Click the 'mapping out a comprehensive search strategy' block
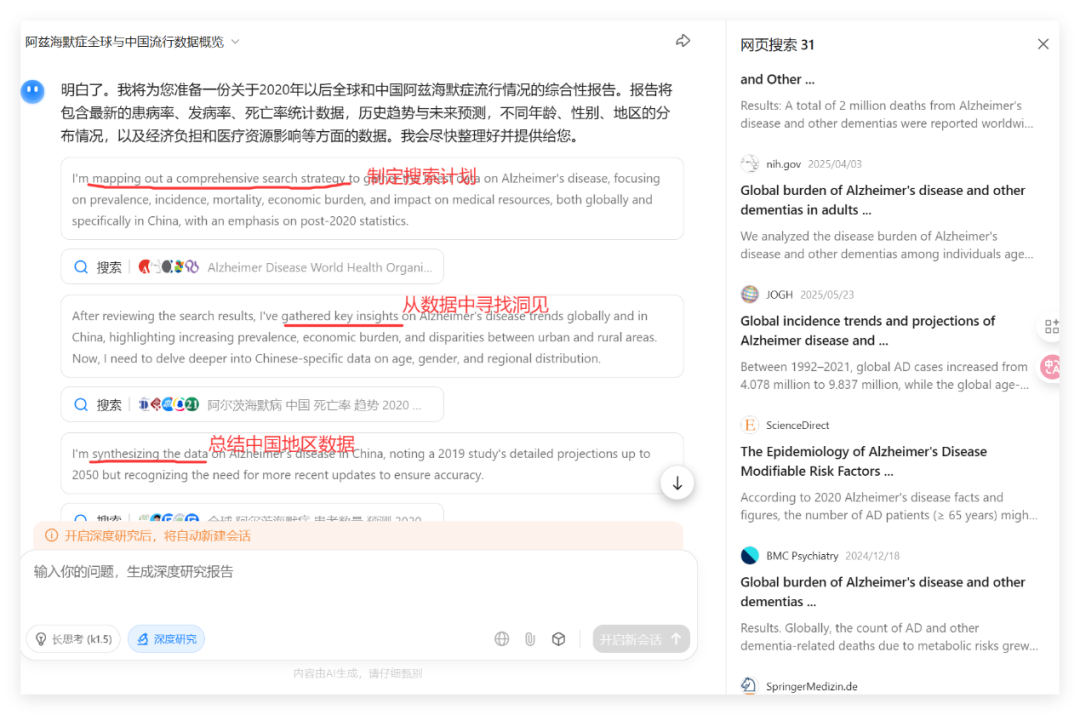The height and width of the screenshot is (715, 1080). (x=372, y=199)
